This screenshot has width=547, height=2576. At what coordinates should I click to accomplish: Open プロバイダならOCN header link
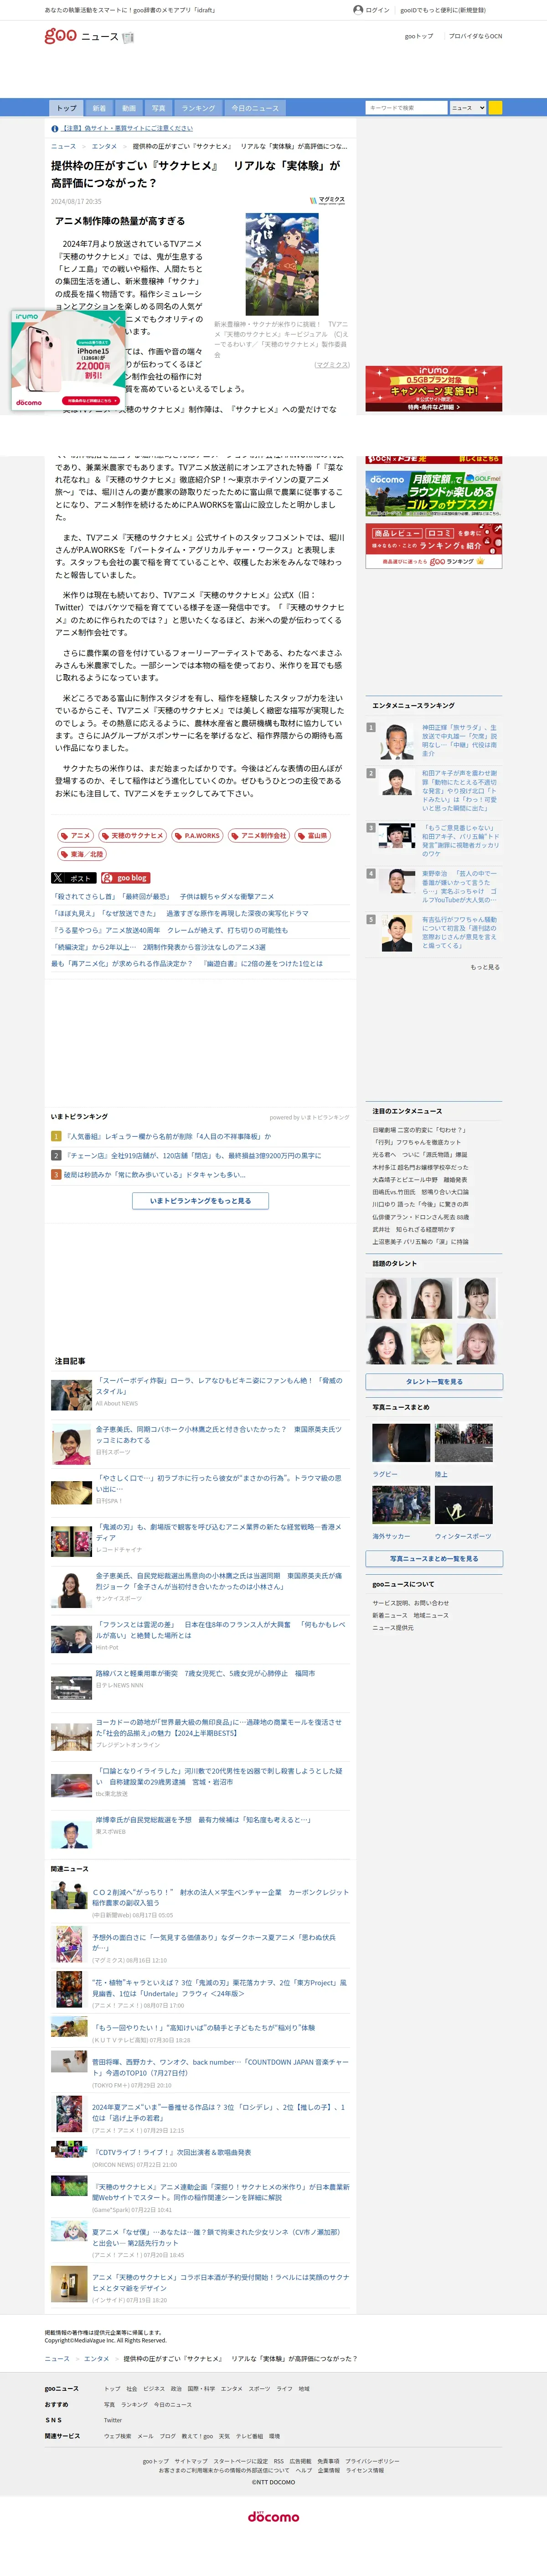tap(476, 36)
